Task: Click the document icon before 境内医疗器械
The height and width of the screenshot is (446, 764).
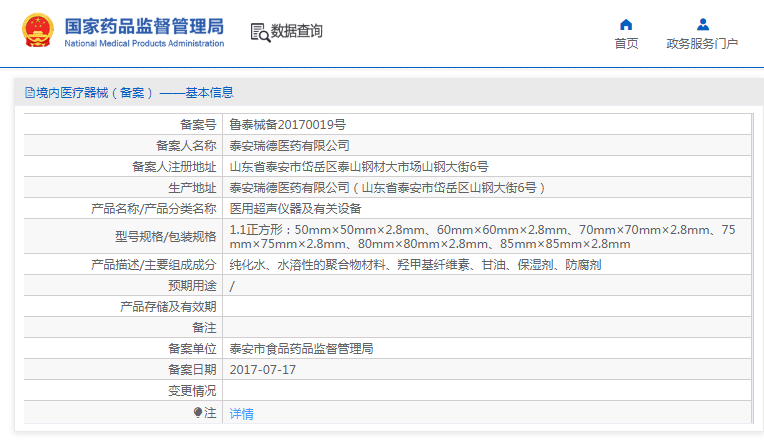Action: point(30,93)
